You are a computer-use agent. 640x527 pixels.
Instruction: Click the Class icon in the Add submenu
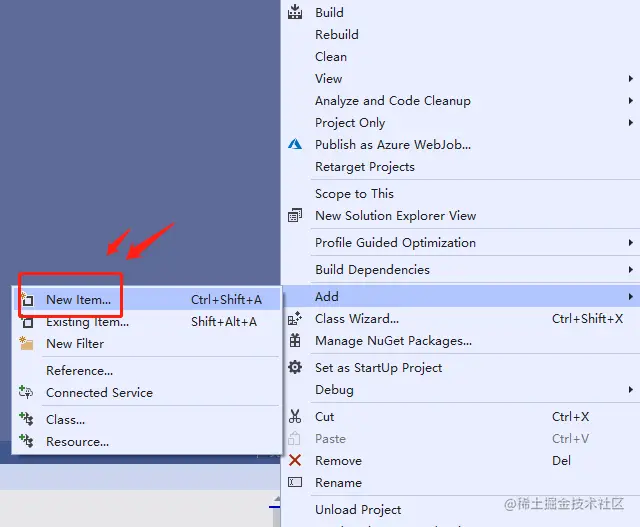pyautogui.click(x=26, y=419)
